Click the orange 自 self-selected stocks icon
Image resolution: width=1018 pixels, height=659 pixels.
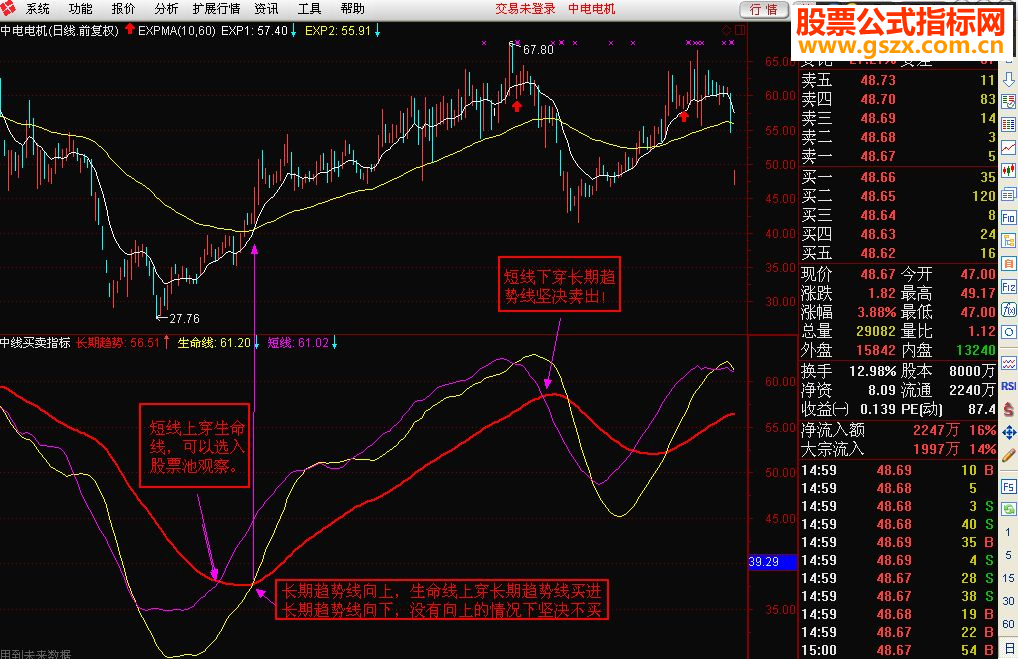pyautogui.click(x=1008, y=264)
